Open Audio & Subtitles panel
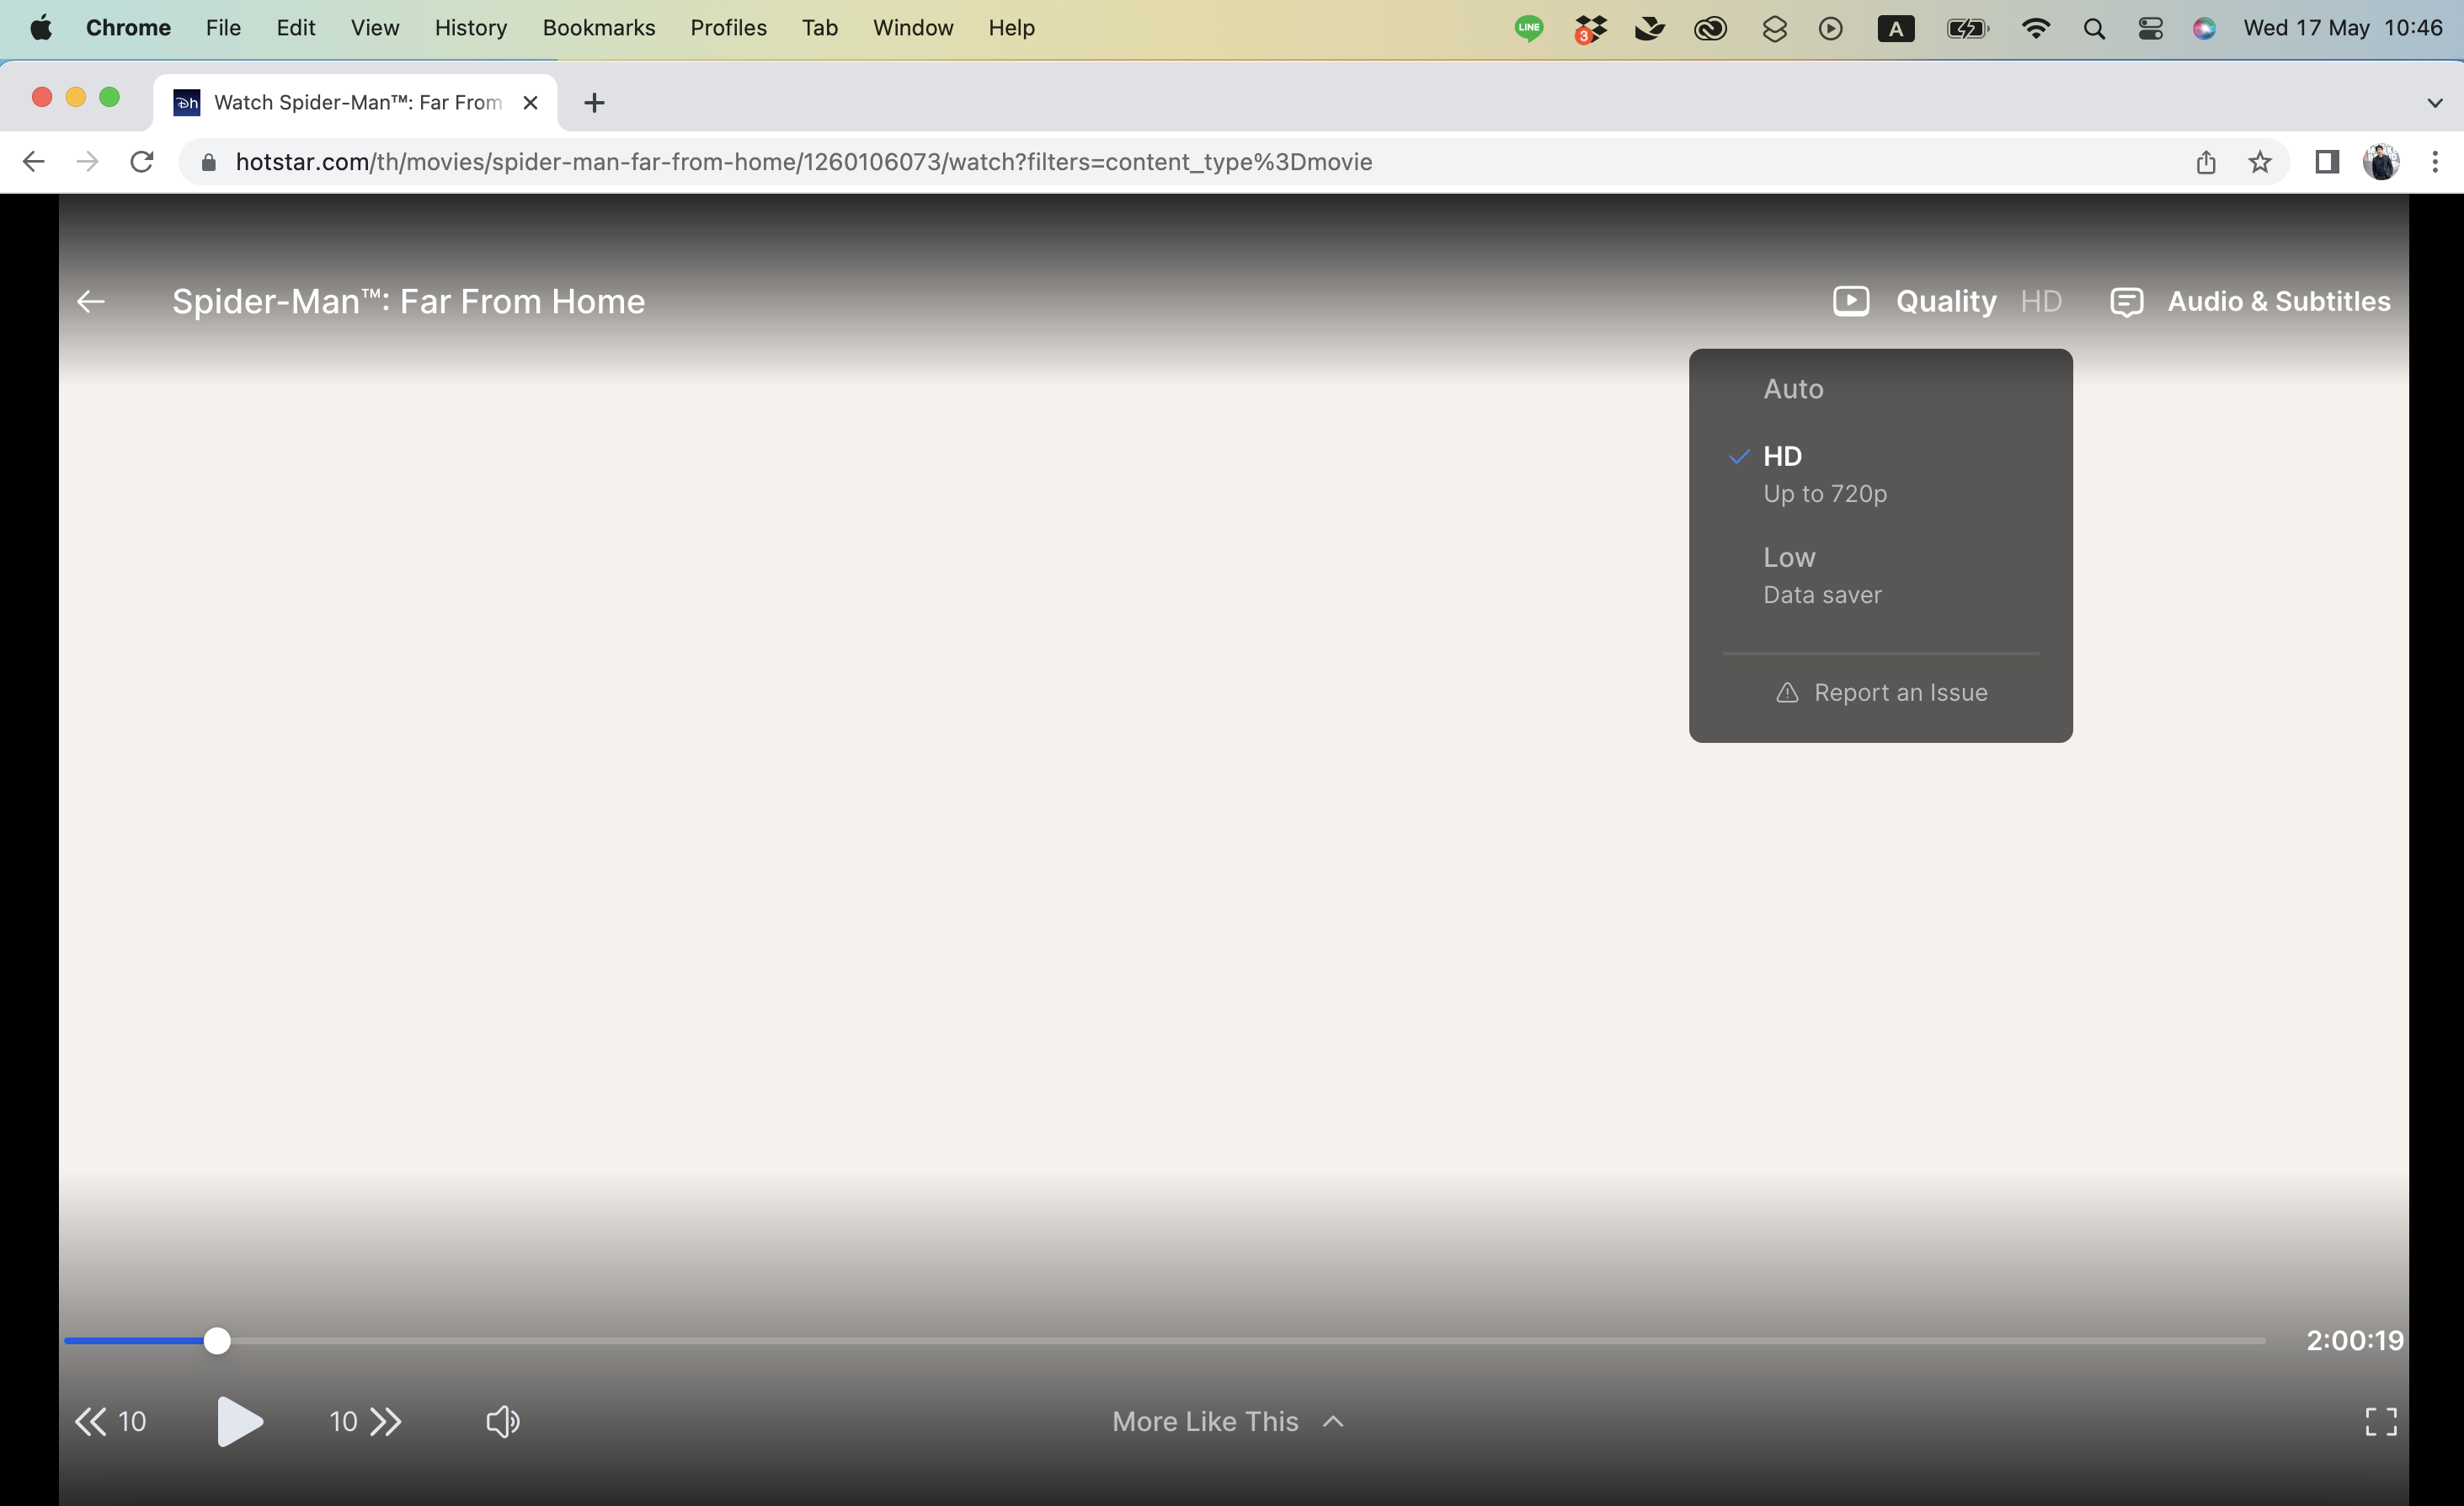Image resolution: width=2464 pixels, height=1506 pixels. (2250, 301)
